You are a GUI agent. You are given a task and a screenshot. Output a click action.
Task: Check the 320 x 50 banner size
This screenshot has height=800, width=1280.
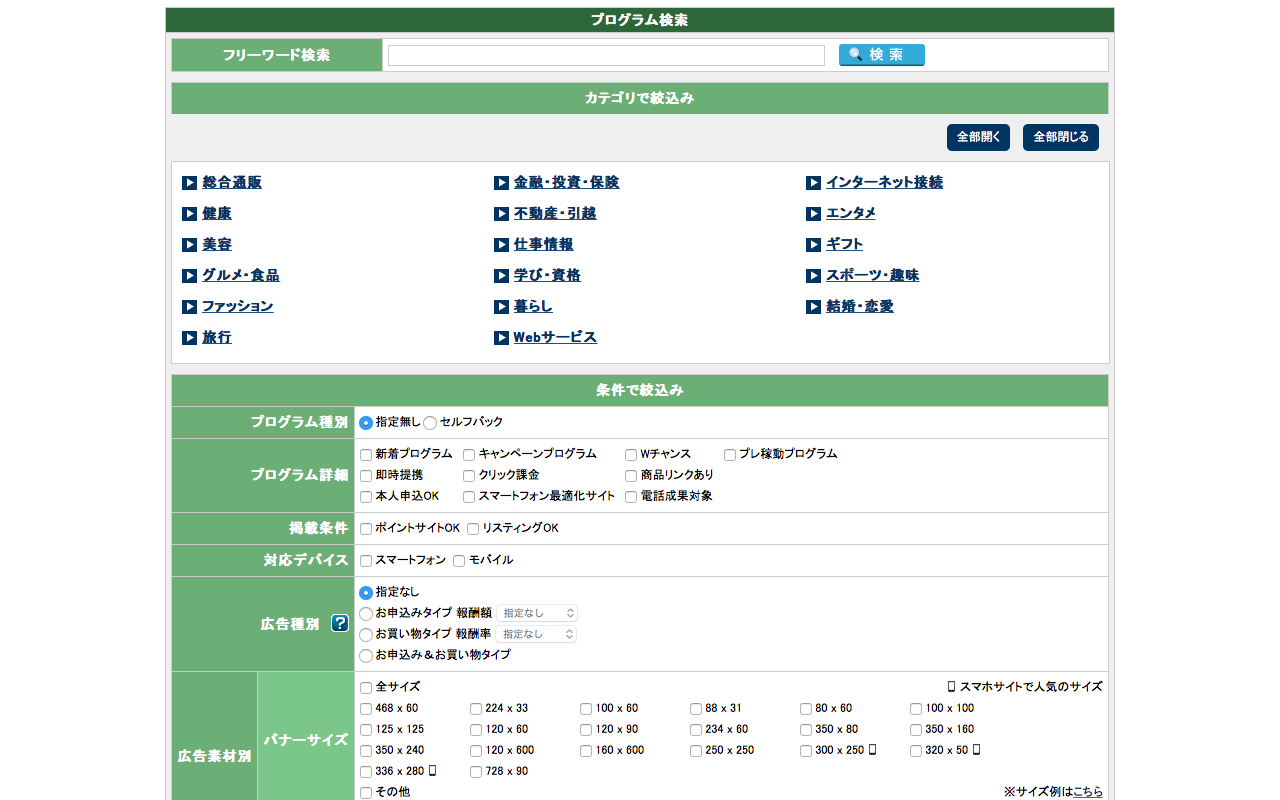coord(916,751)
